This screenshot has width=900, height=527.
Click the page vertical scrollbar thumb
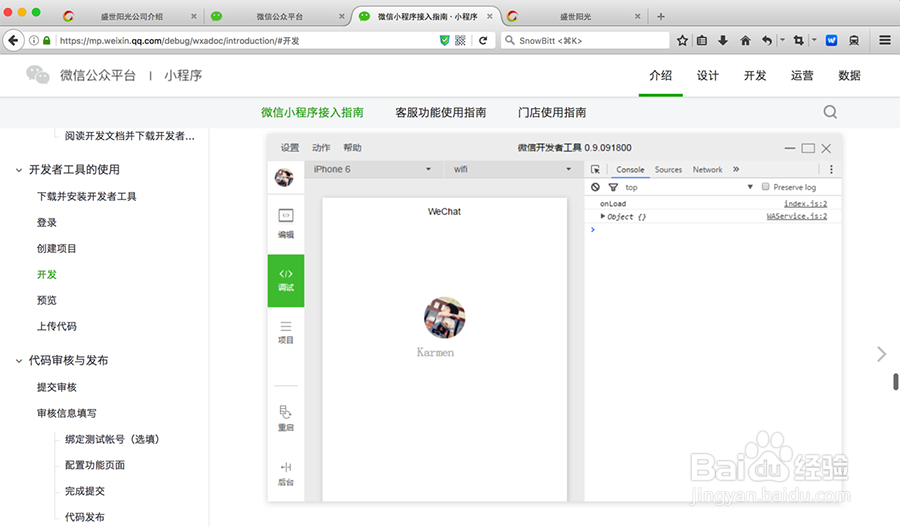(x=895, y=382)
